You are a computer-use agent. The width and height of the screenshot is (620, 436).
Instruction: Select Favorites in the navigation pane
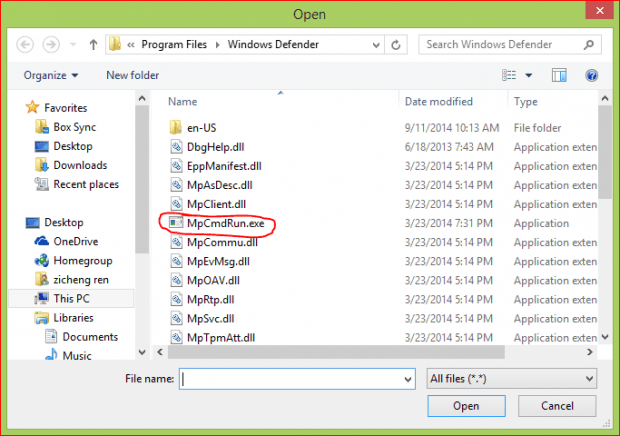(65, 108)
